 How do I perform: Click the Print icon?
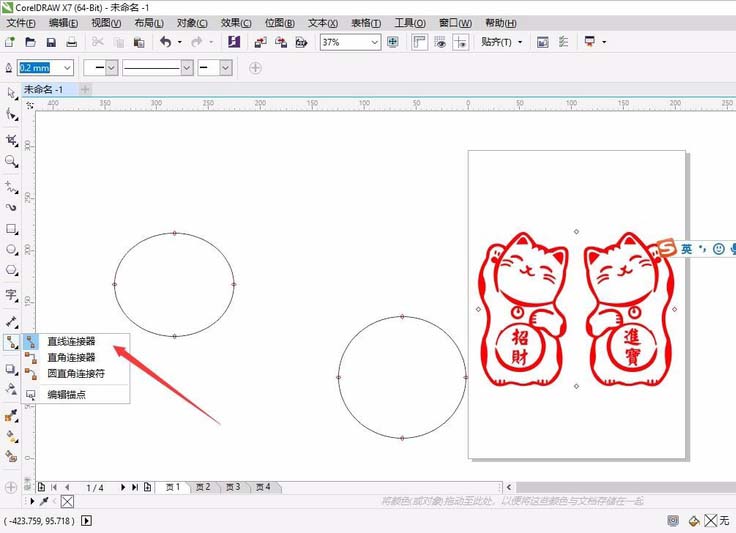pyautogui.click(x=71, y=42)
